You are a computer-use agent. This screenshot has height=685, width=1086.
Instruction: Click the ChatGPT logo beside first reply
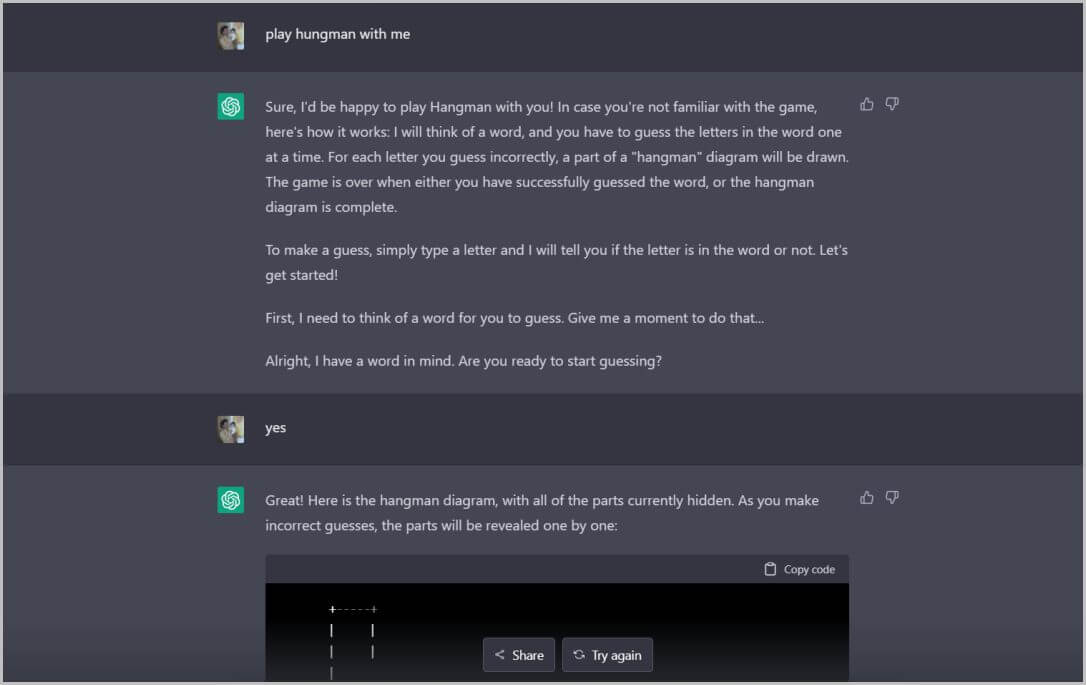pyautogui.click(x=231, y=106)
